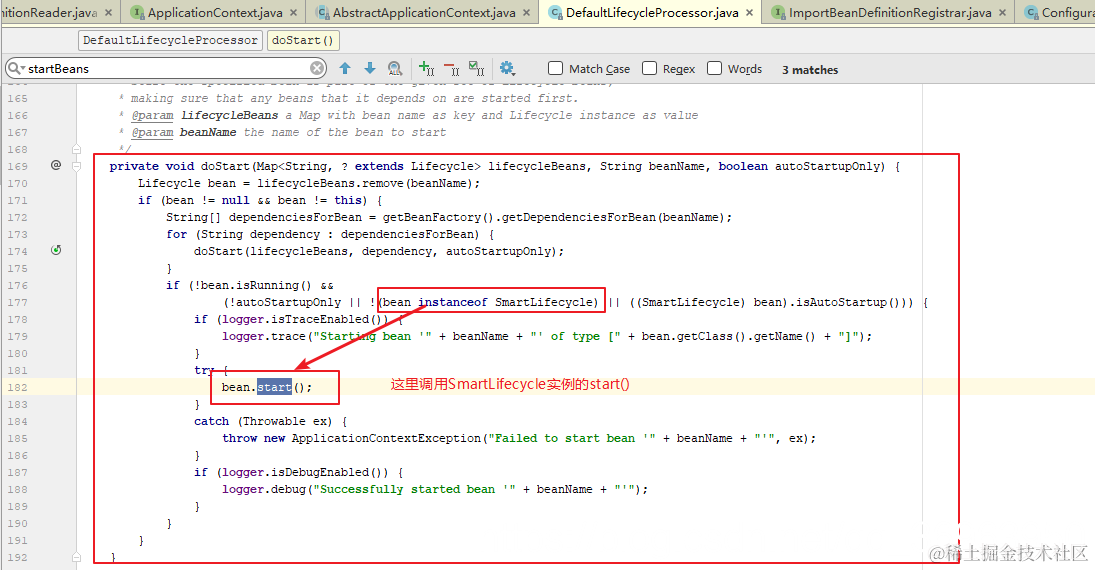Click ImportBeanDefinitionRegistrar.java interface icon
Viewport: 1095px width, 570px height.
(x=779, y=13)
